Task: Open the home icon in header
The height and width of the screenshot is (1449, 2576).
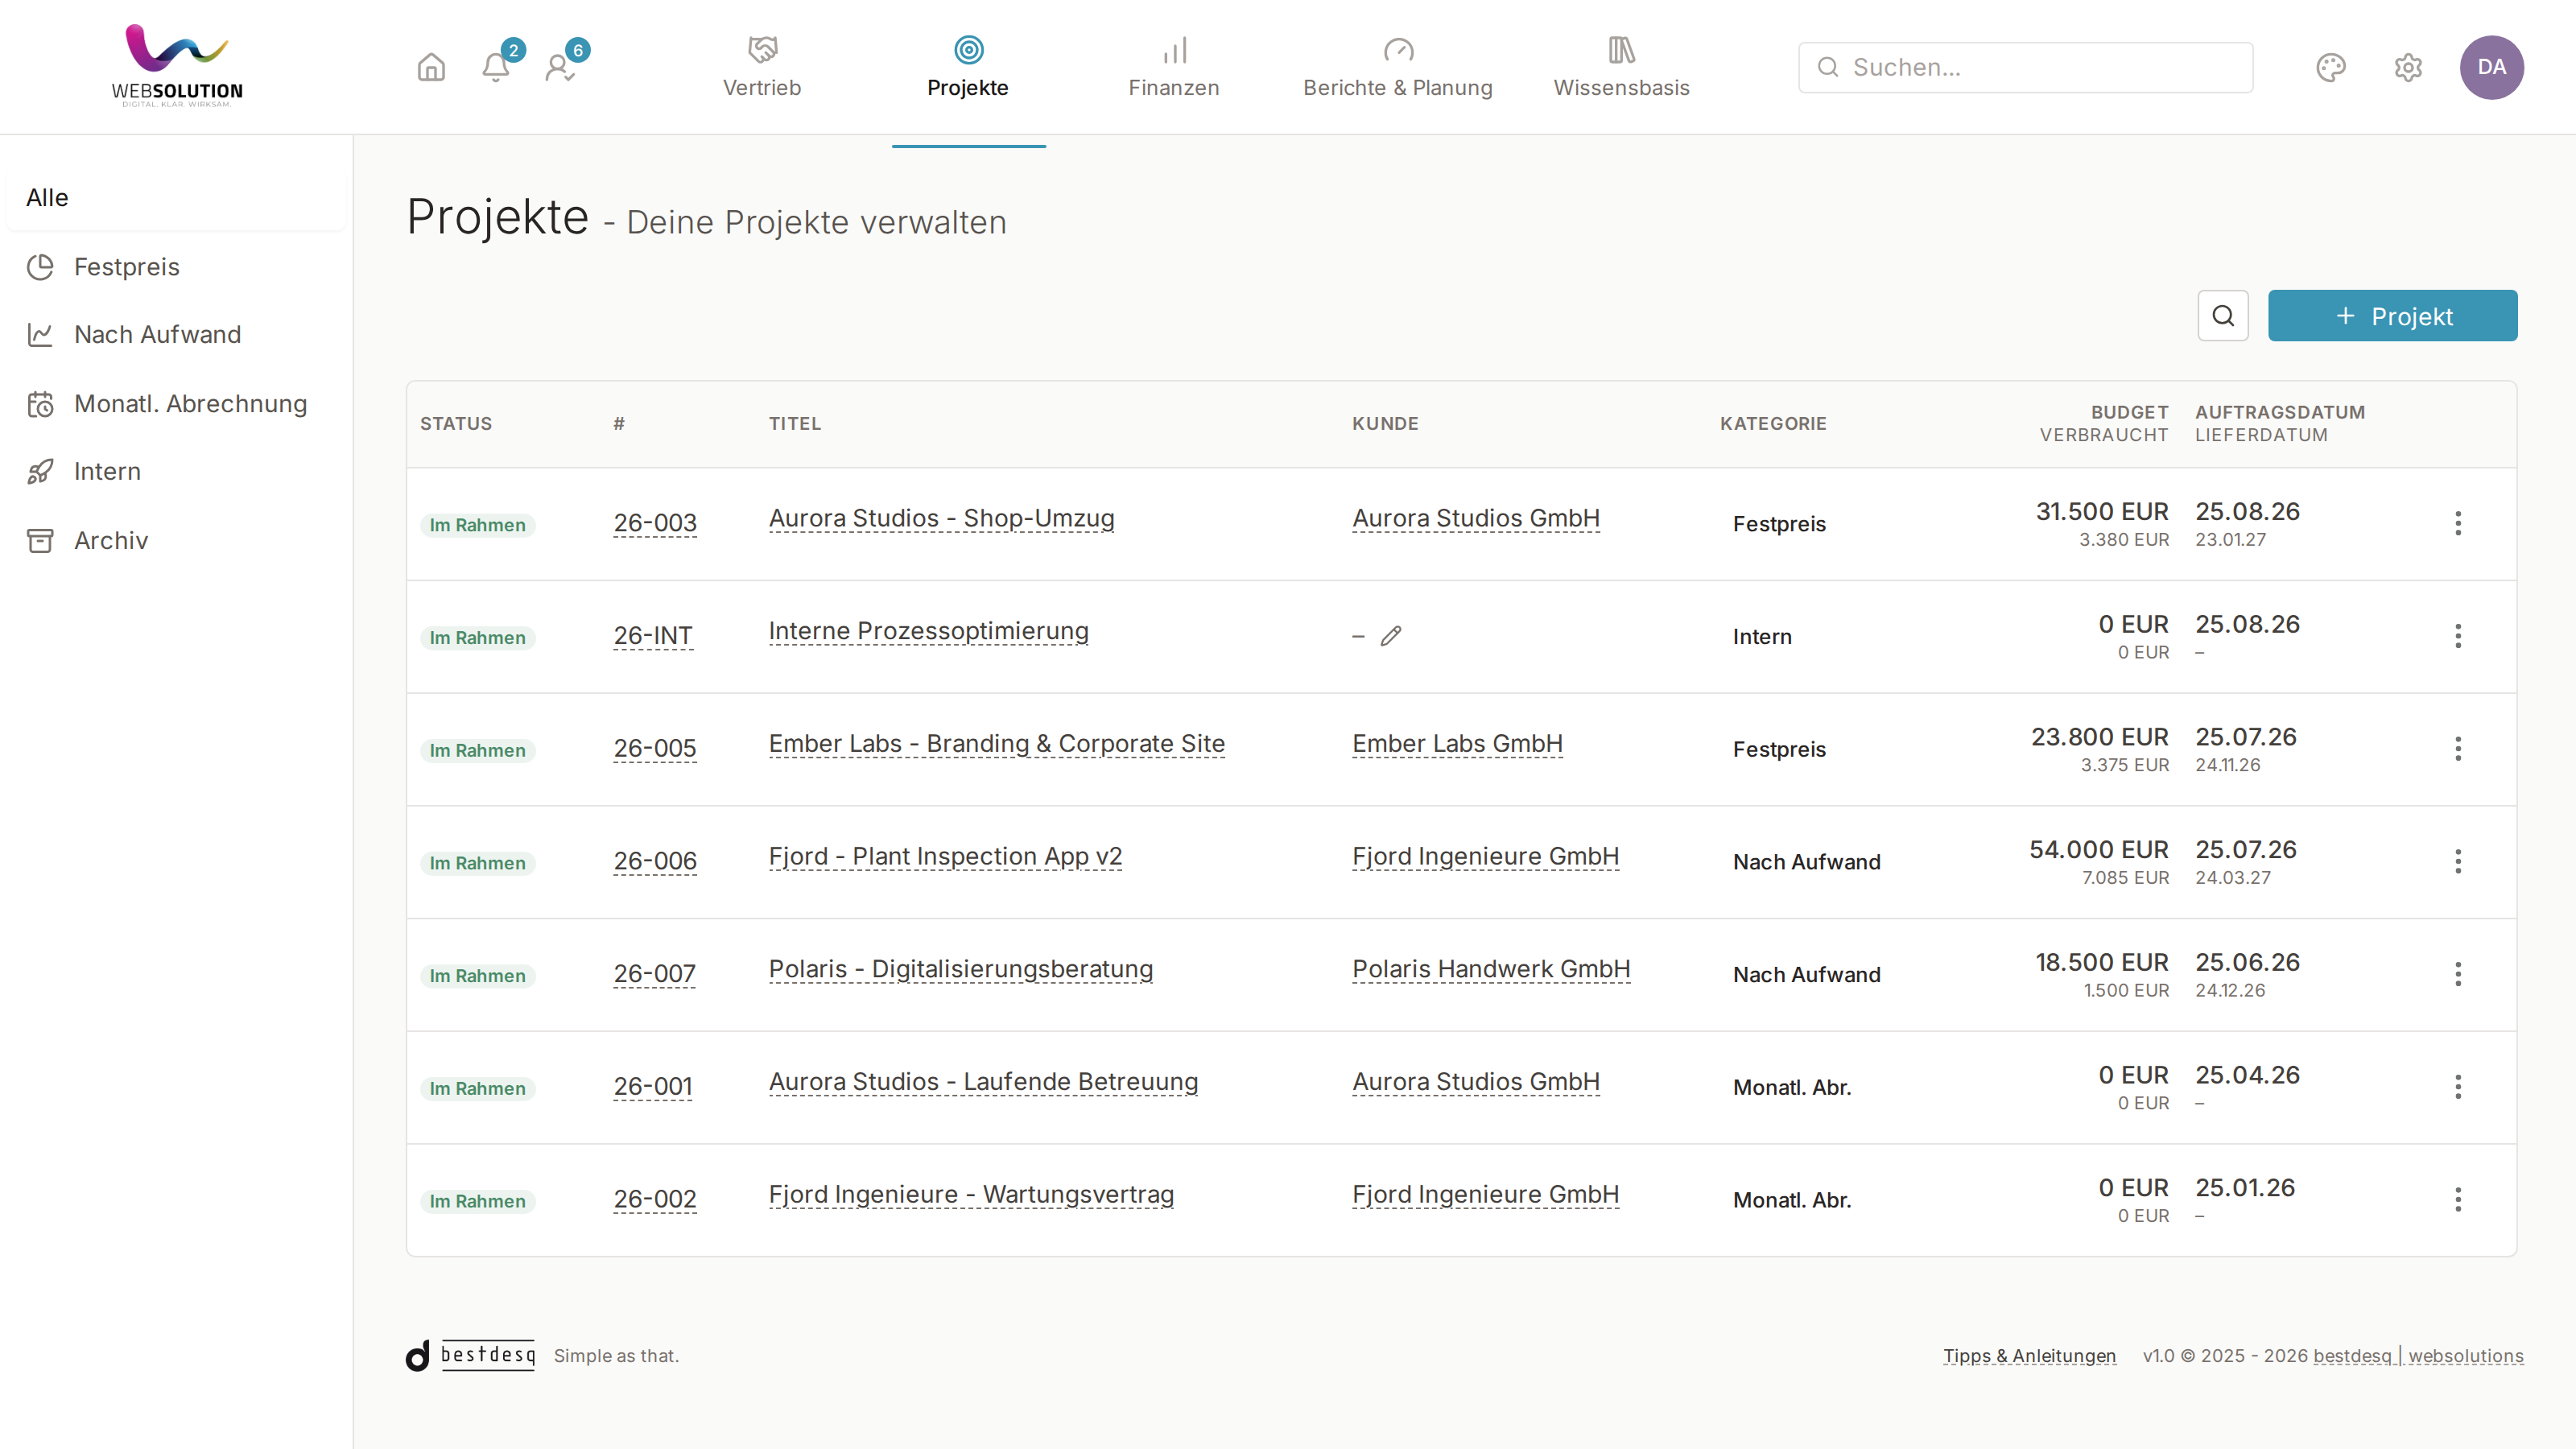Action: tap(431, 67)
